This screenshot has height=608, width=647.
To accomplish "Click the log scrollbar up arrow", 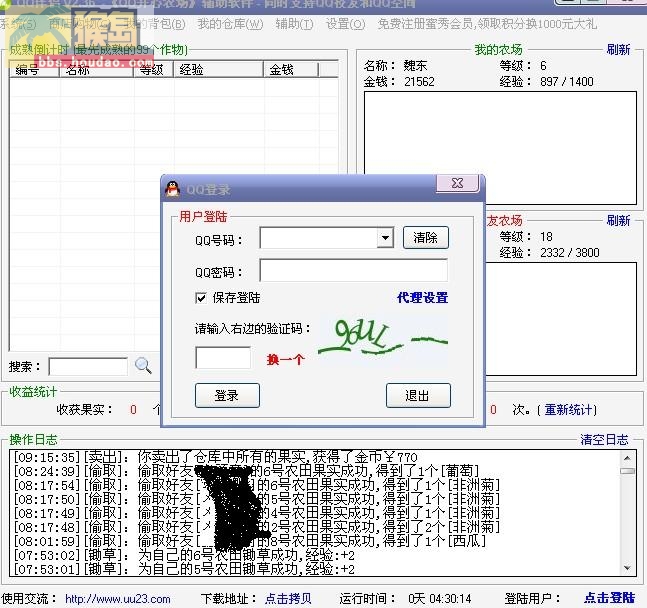I will 627,458.
